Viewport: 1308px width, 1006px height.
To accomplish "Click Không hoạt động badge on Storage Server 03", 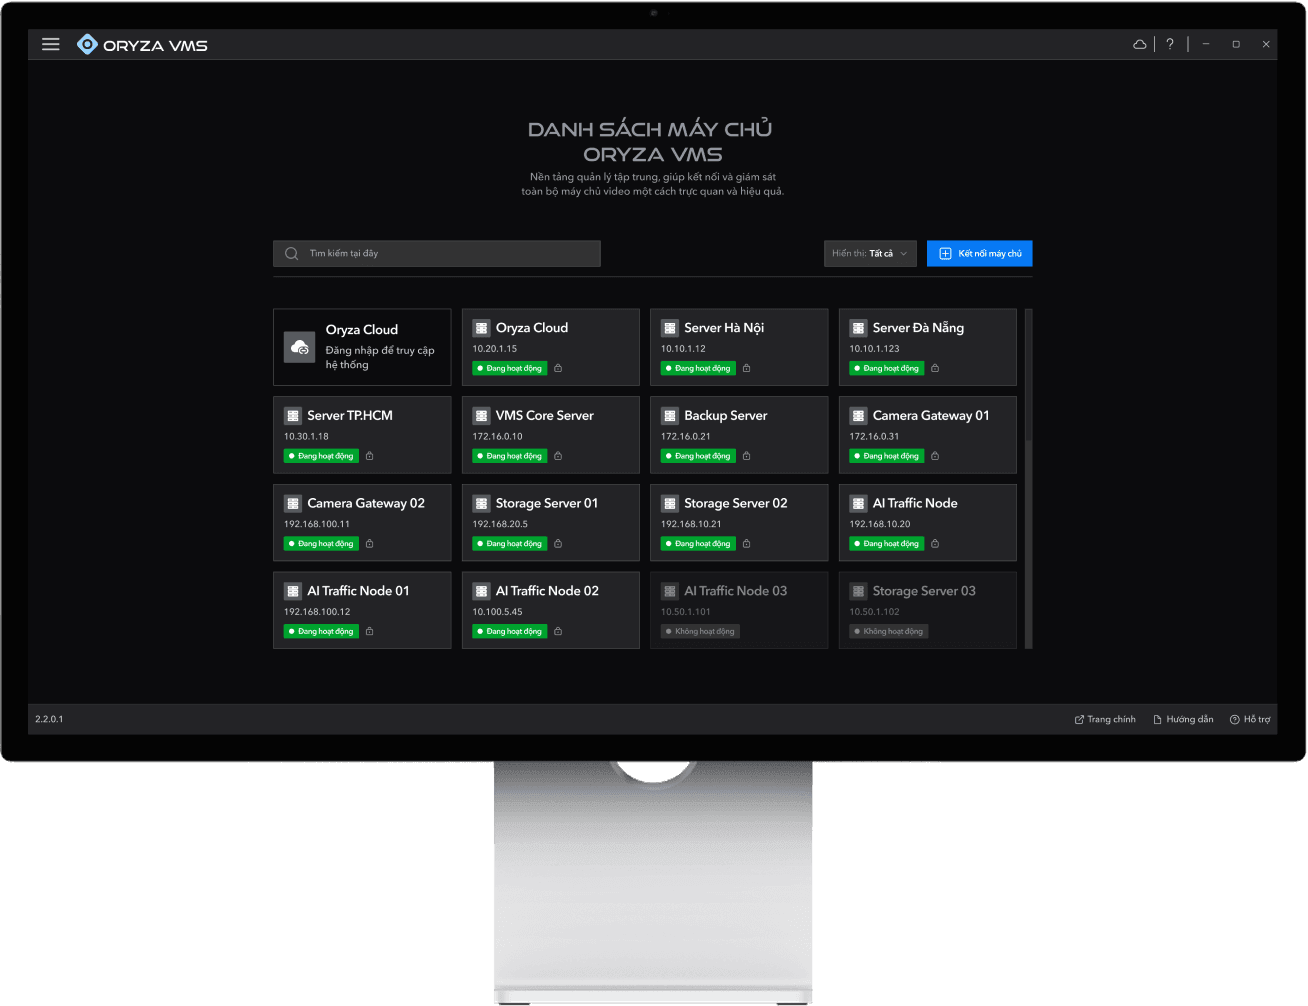I will pos(889,631).
